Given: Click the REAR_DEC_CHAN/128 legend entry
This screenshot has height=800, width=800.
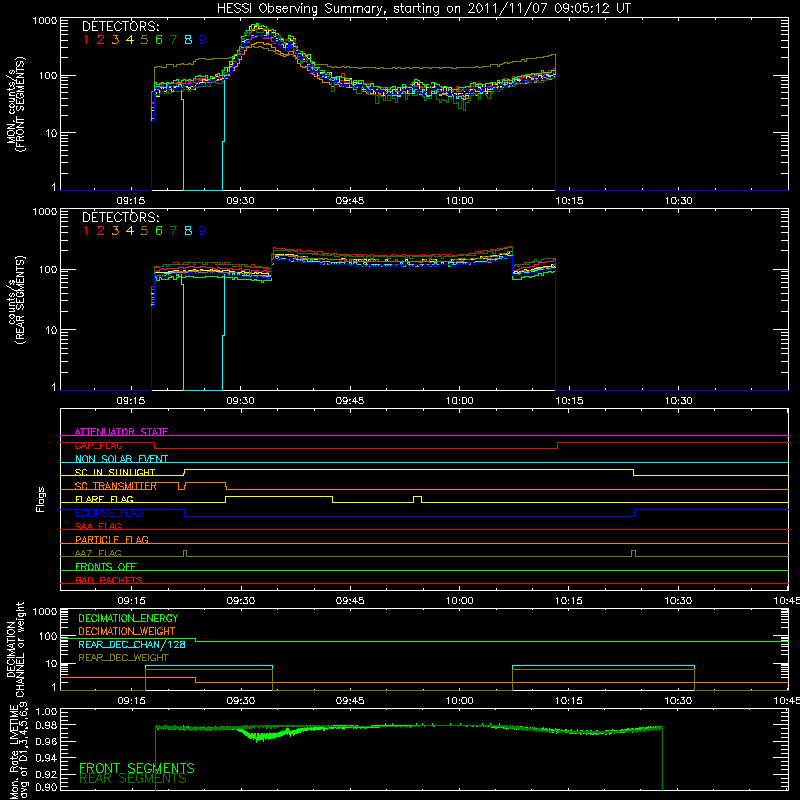Looking at the screenshot, I should coord(132,644).
